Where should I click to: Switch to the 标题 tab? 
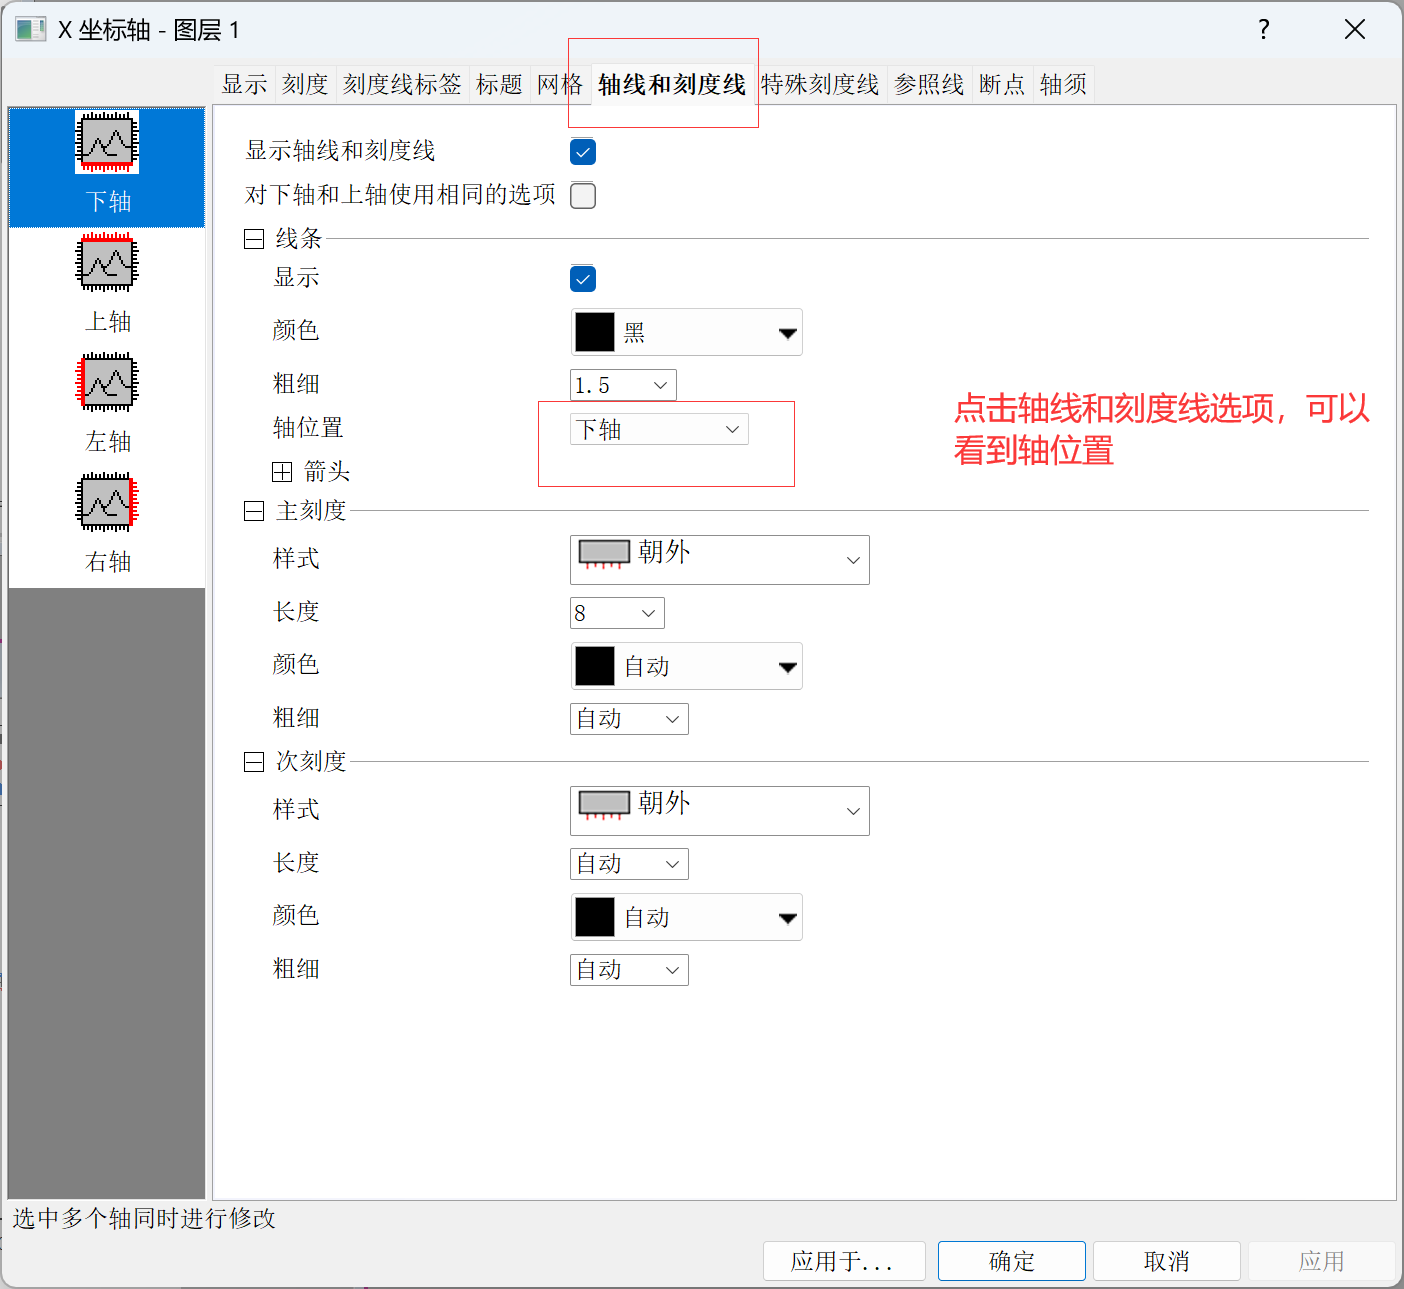(499, 84)
